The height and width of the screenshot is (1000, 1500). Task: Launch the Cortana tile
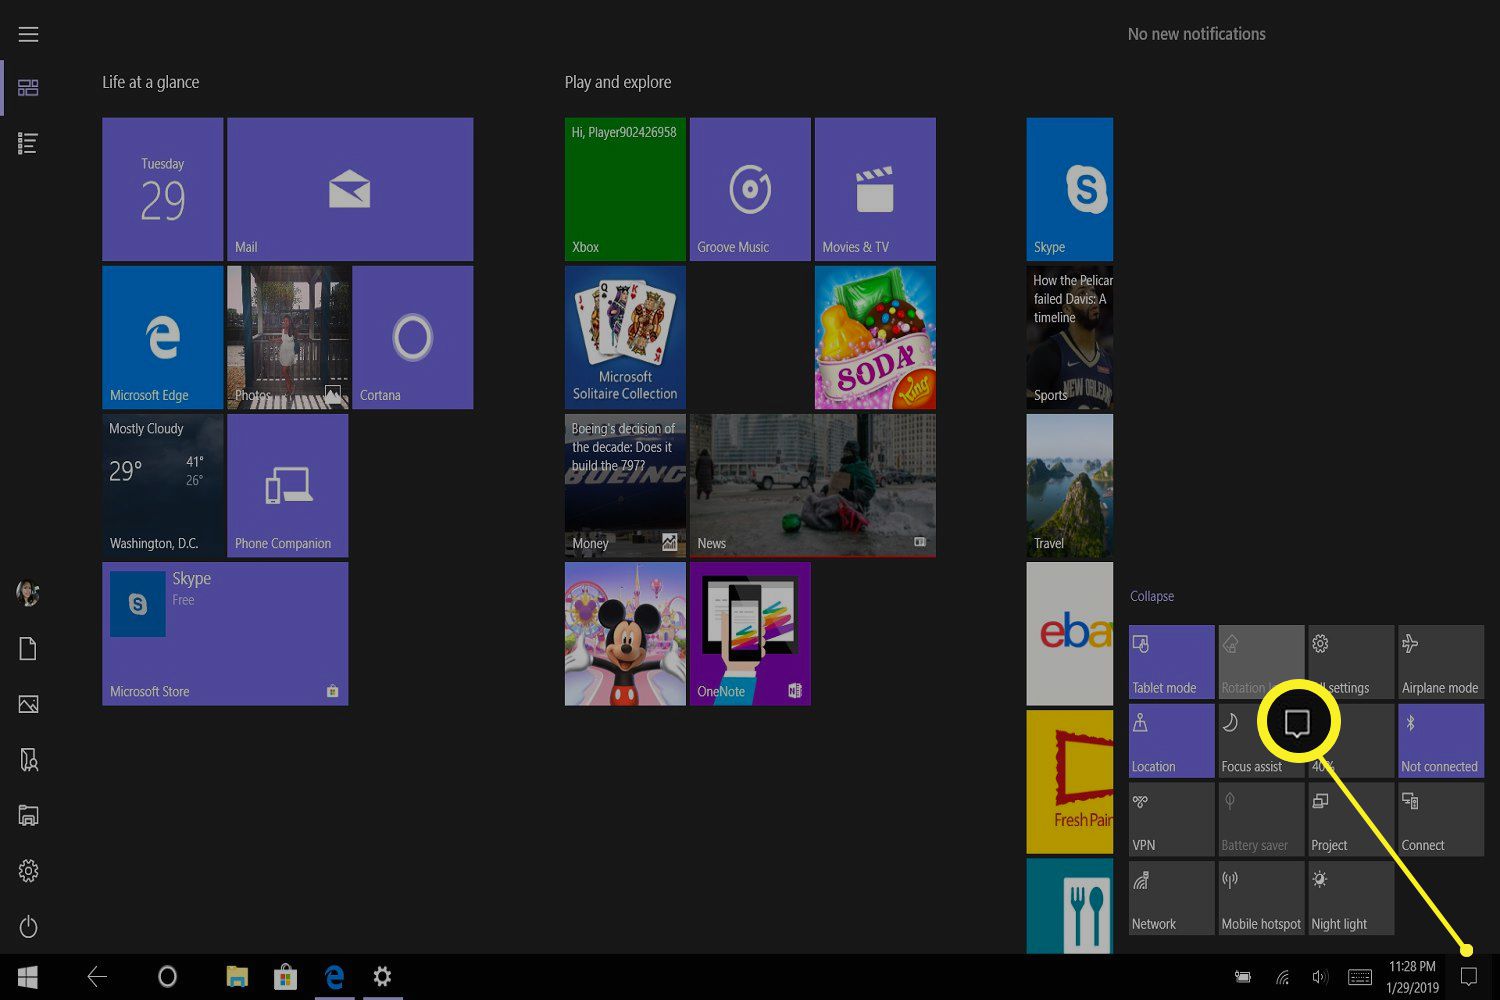[x=412, y=337]
